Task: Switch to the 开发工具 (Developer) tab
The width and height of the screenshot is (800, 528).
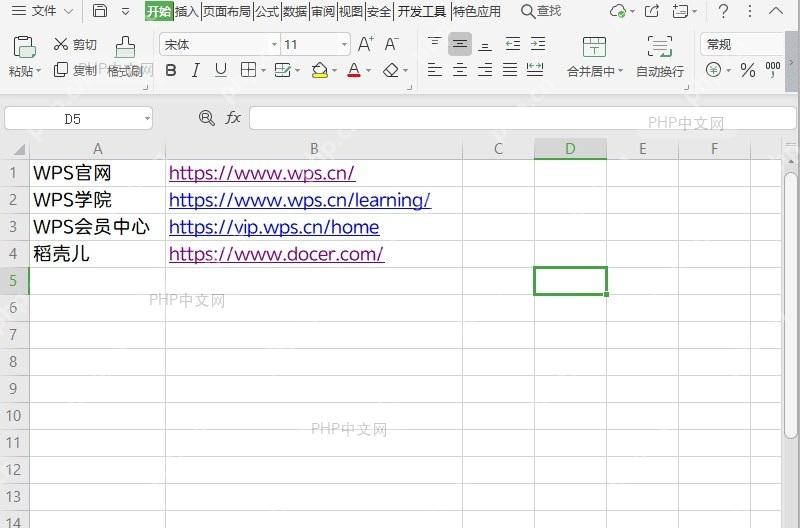Action: (x=421, y=11)
